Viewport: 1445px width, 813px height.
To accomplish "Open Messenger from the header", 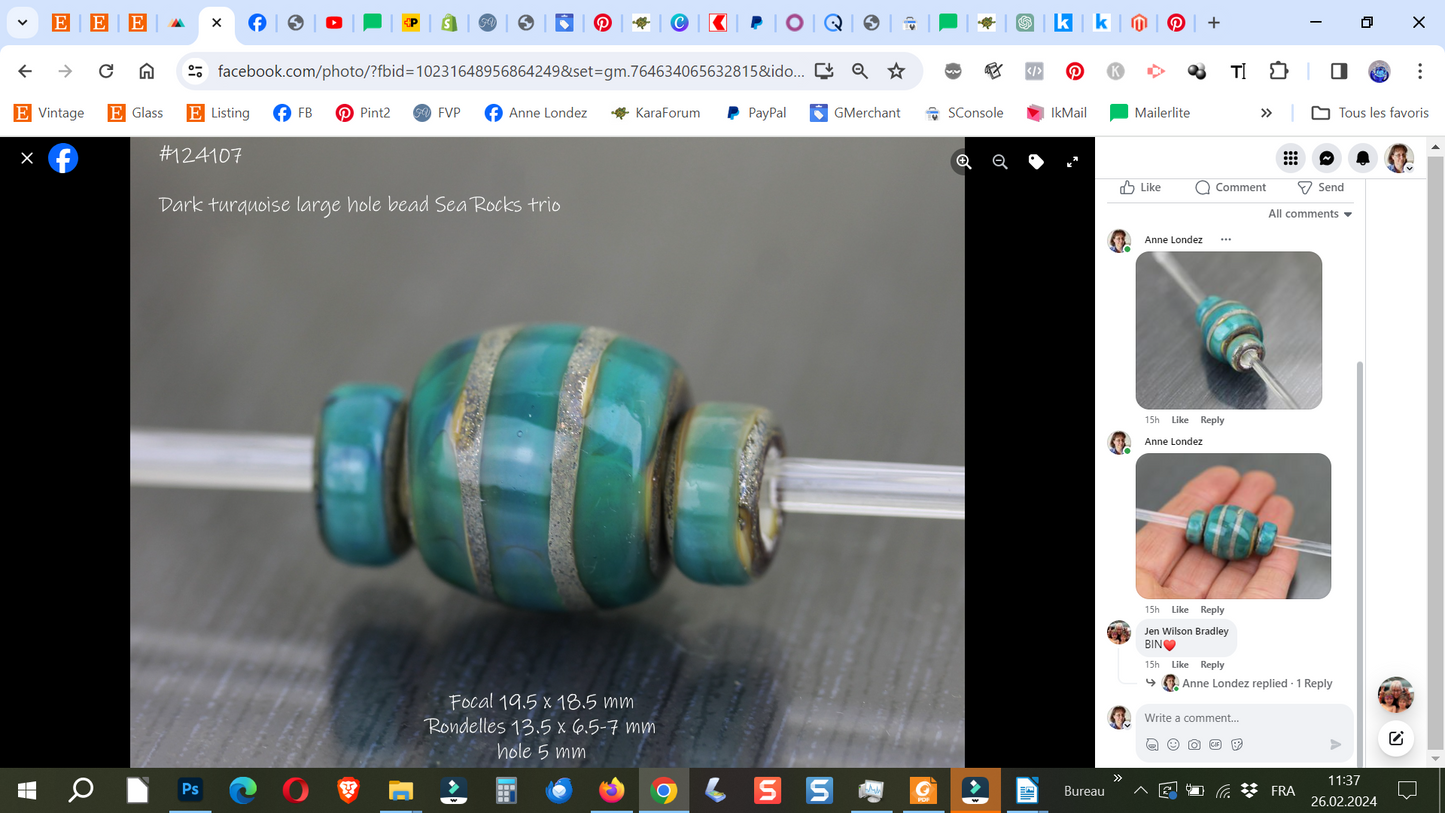I will tap(1326, 158).
